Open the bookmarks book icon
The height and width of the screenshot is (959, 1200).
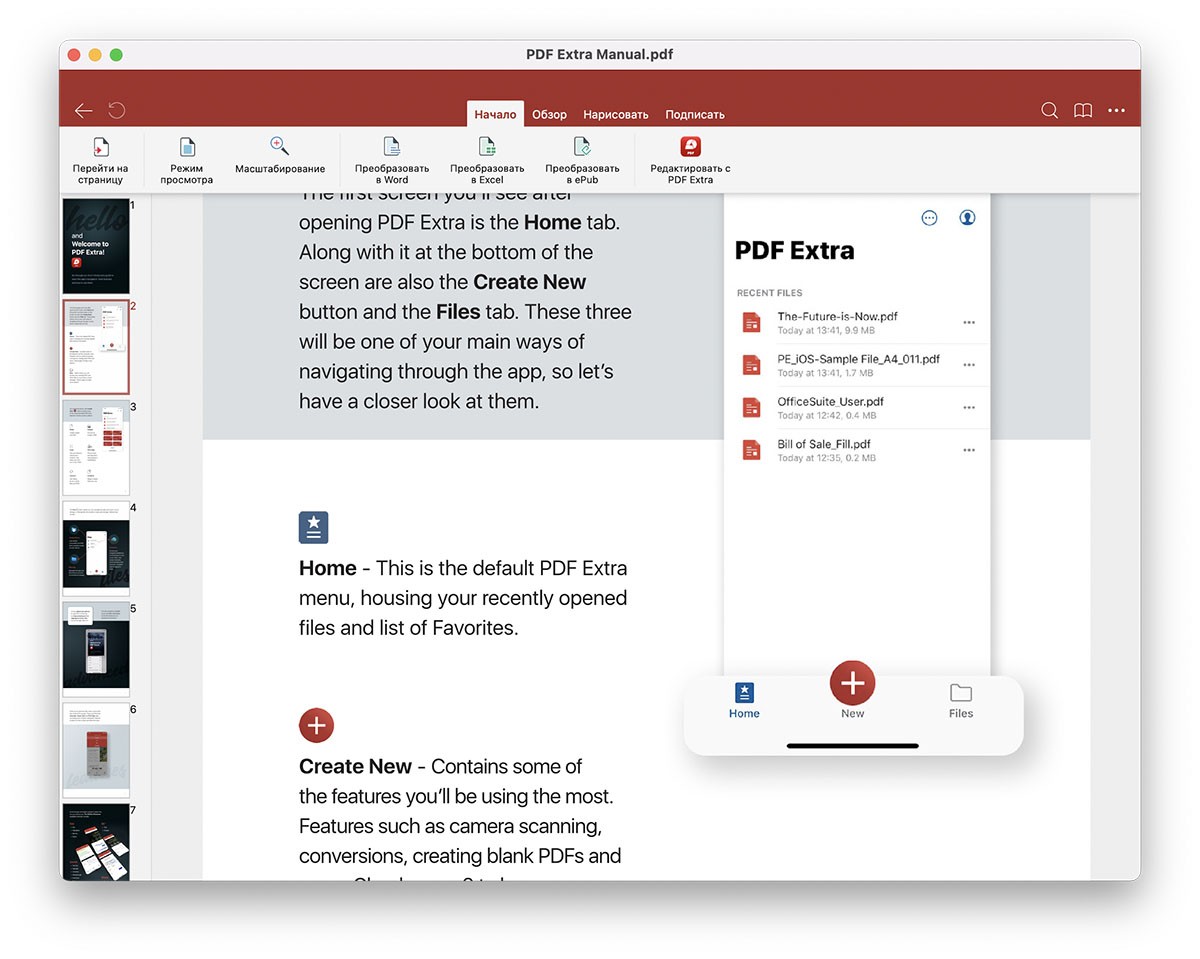click(x=1083, y=111)
